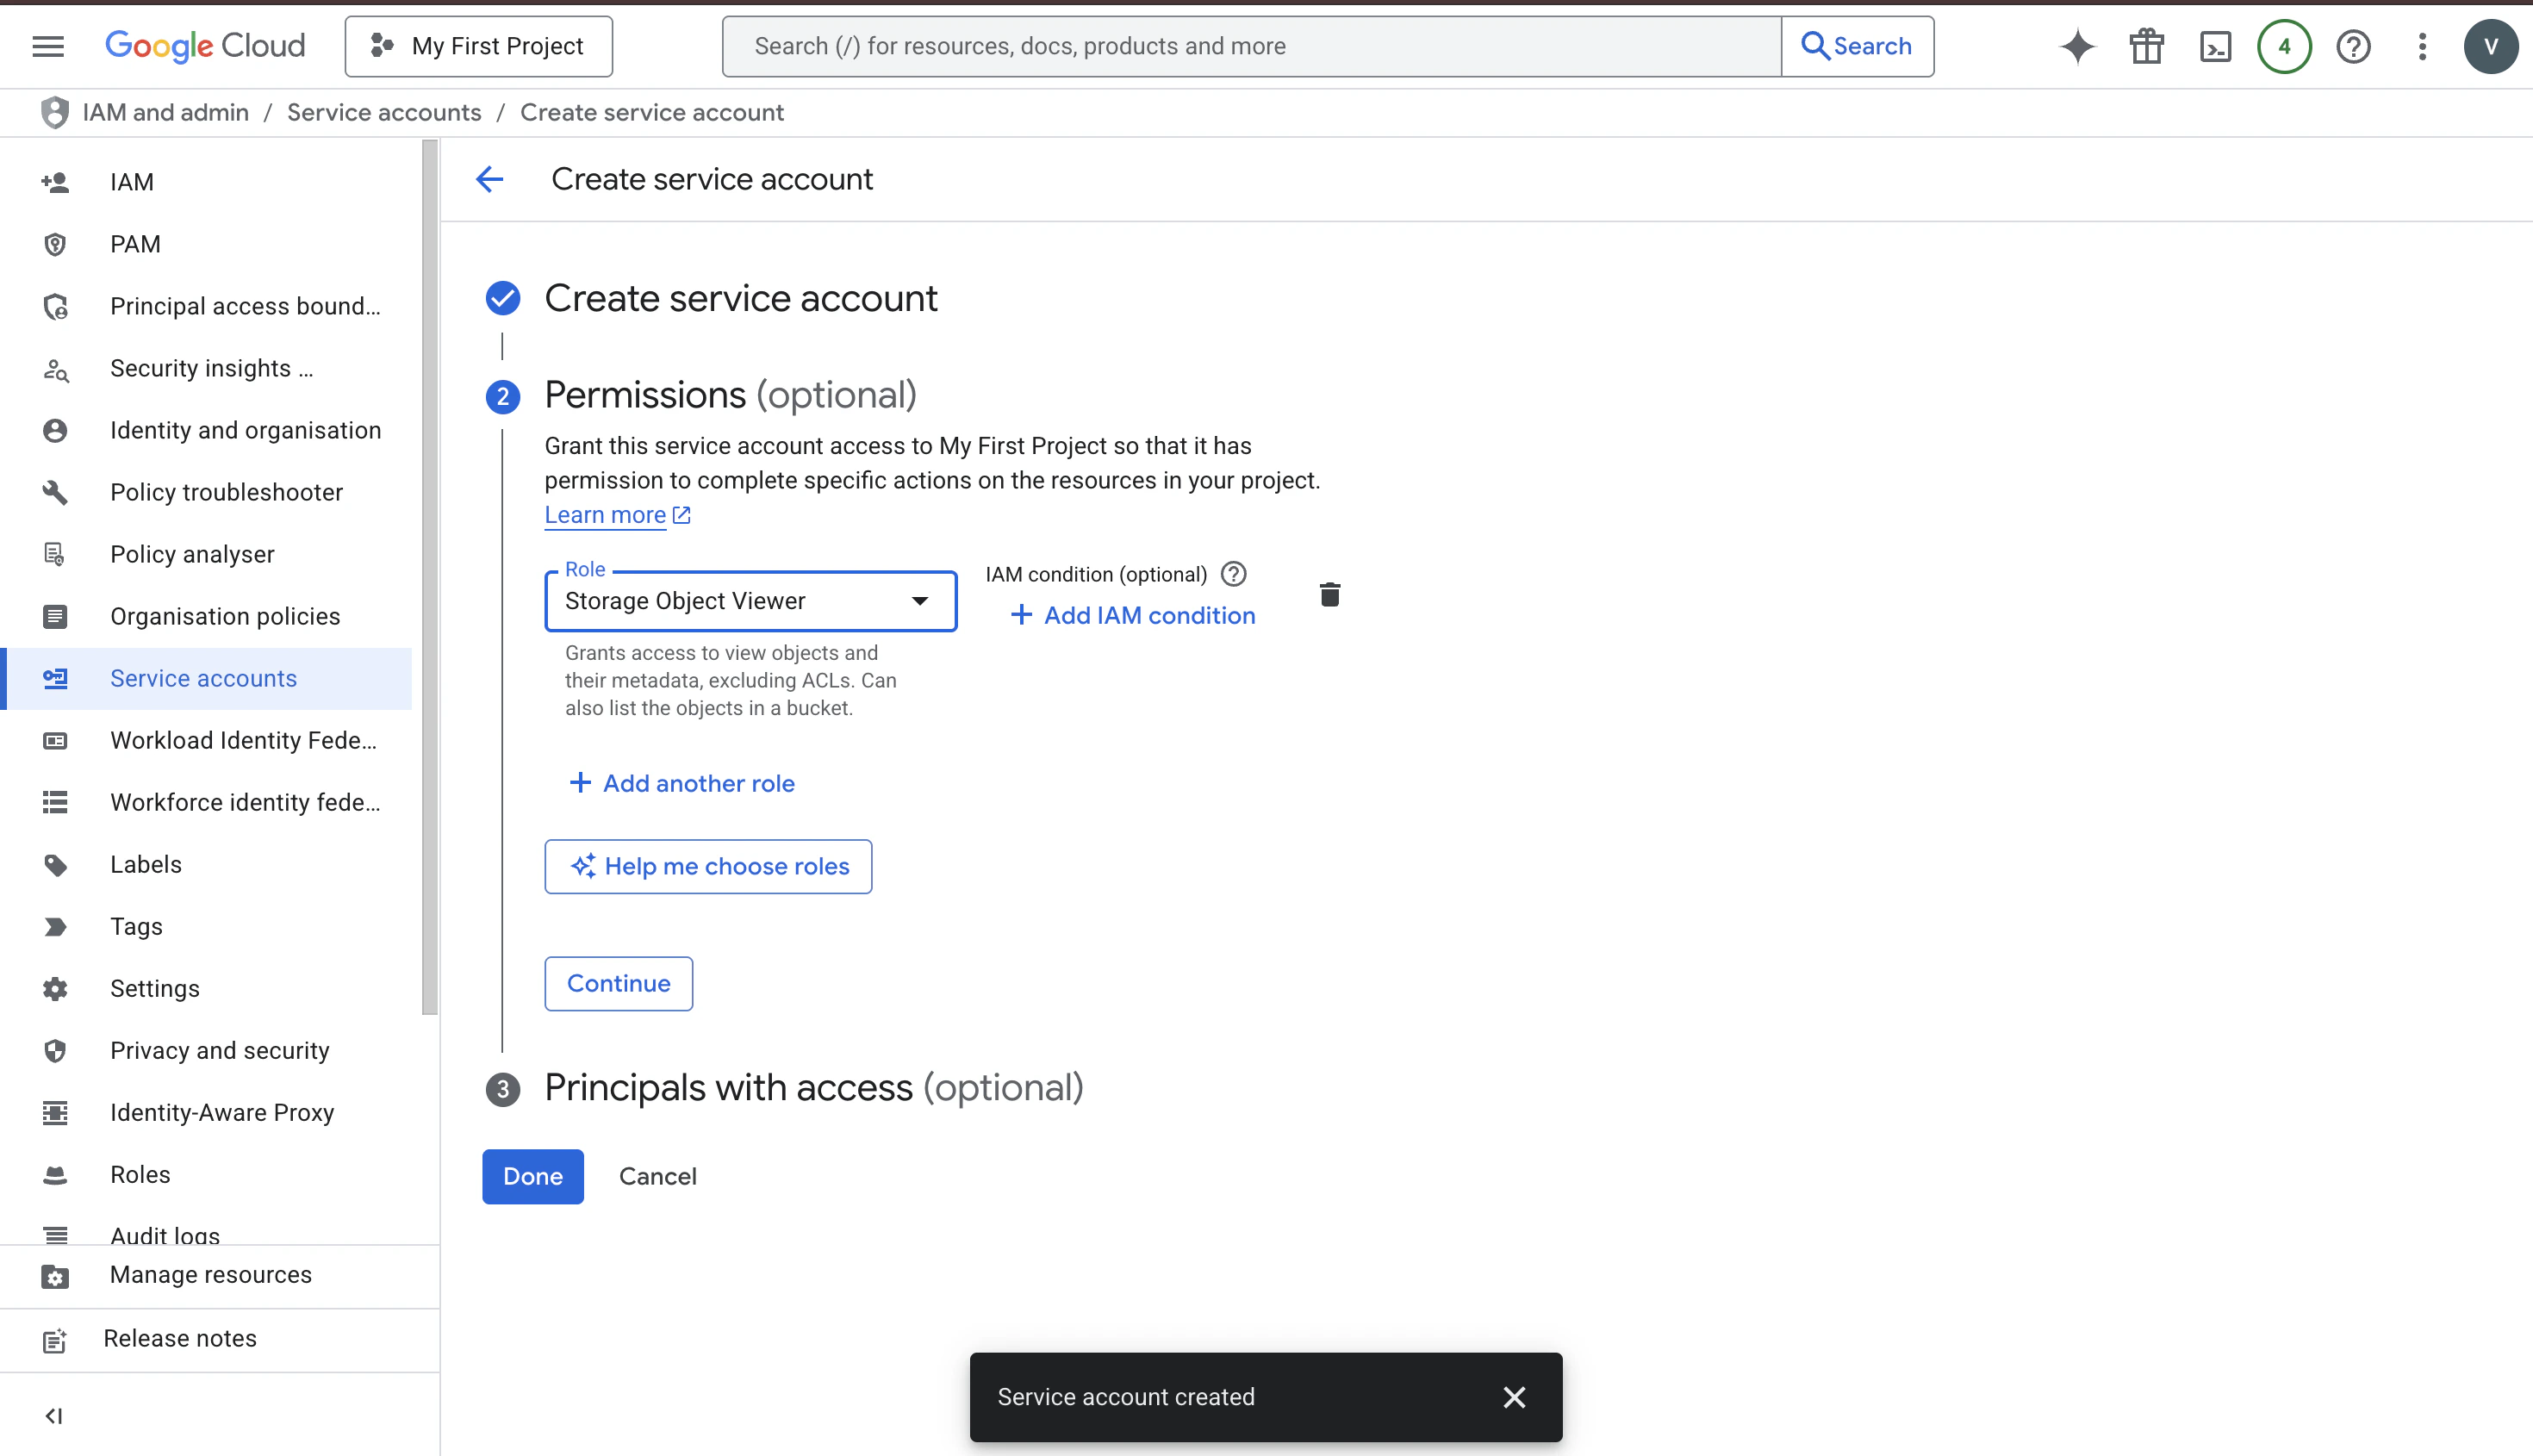Collapse the left navigation panel
Screen dimensions: 2533x1456
54,1416
